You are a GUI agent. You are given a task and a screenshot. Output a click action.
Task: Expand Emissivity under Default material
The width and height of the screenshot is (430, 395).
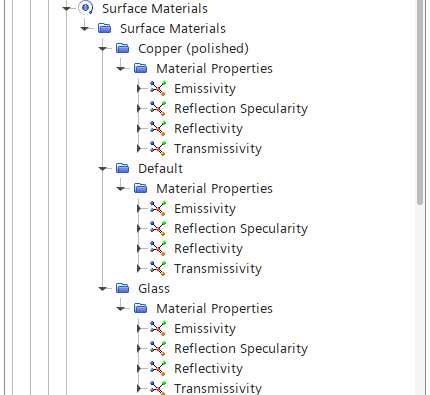(139, 208)
